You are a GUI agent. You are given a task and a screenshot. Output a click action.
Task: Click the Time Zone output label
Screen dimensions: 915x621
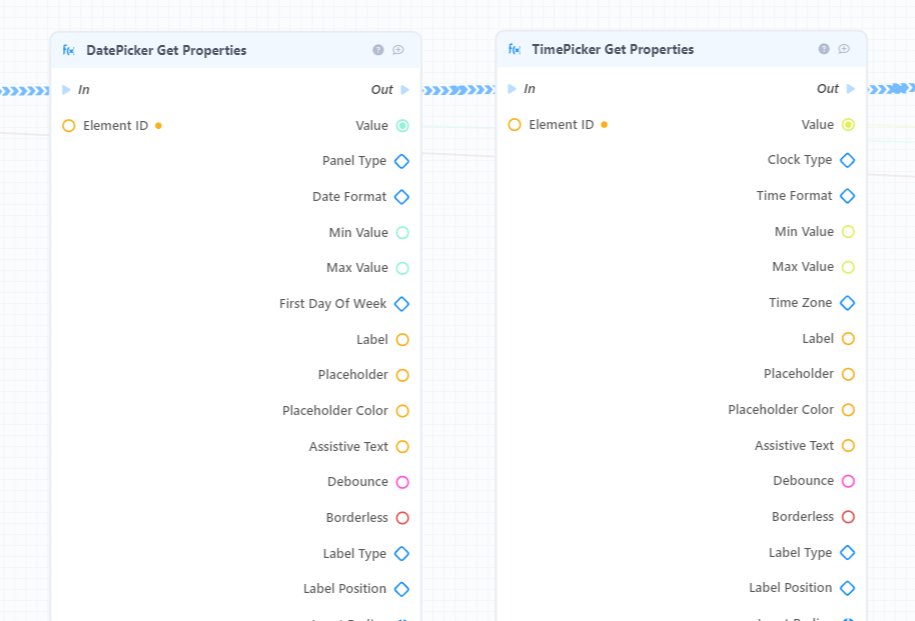pos(800,302)
